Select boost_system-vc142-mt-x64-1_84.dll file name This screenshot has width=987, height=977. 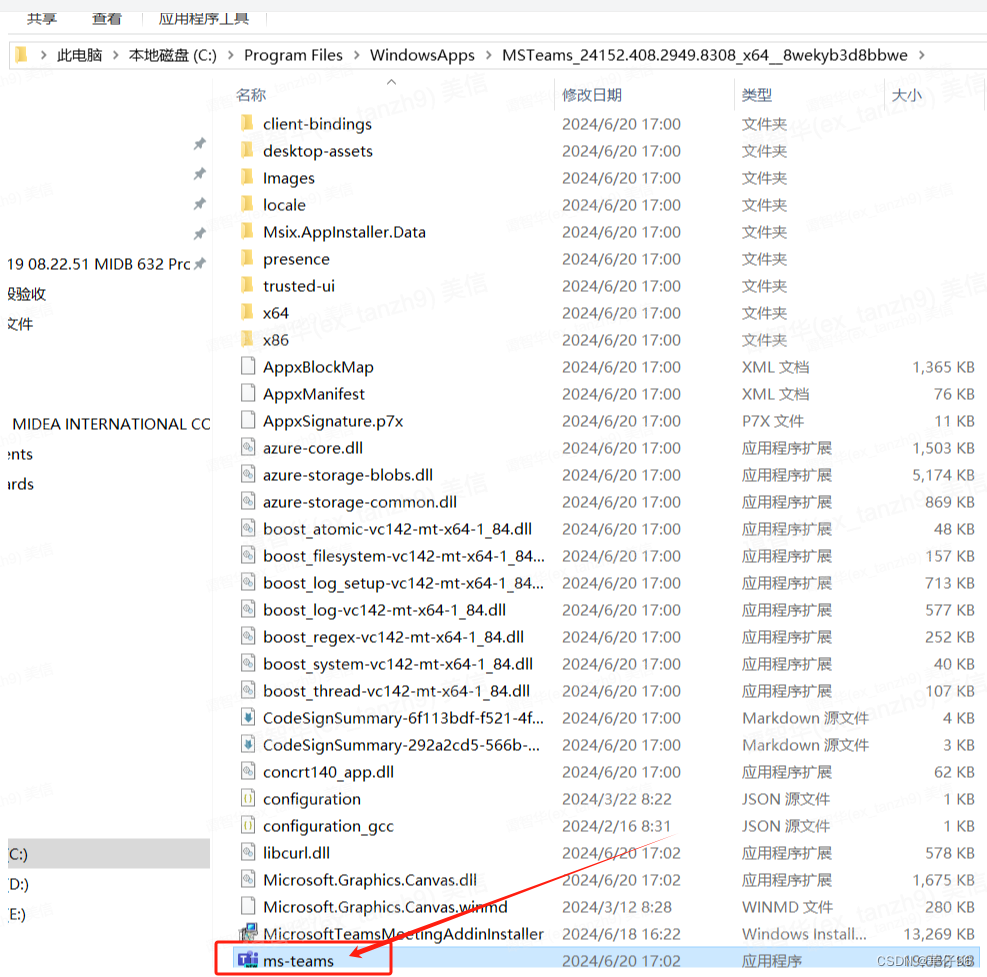(398, 664)
